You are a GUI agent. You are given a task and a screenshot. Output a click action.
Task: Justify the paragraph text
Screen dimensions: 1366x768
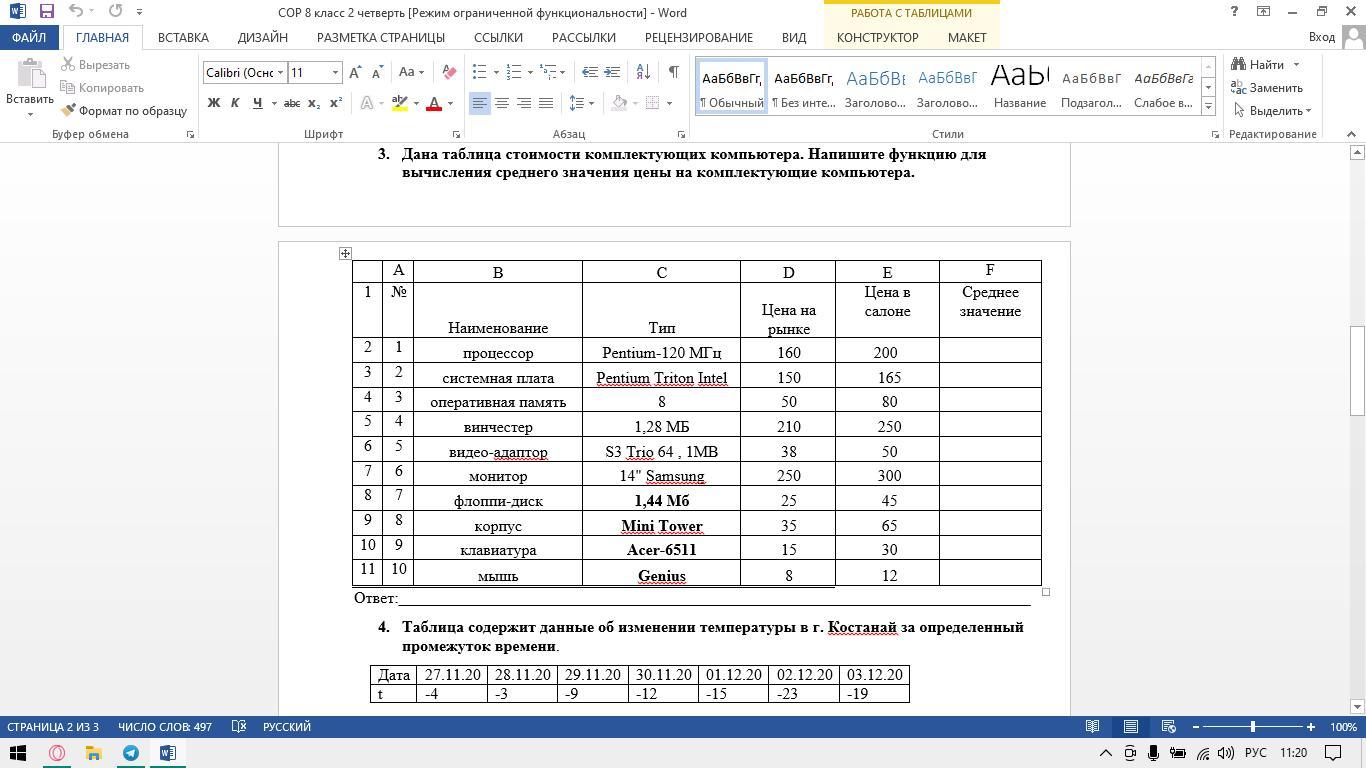click(546, 103)
